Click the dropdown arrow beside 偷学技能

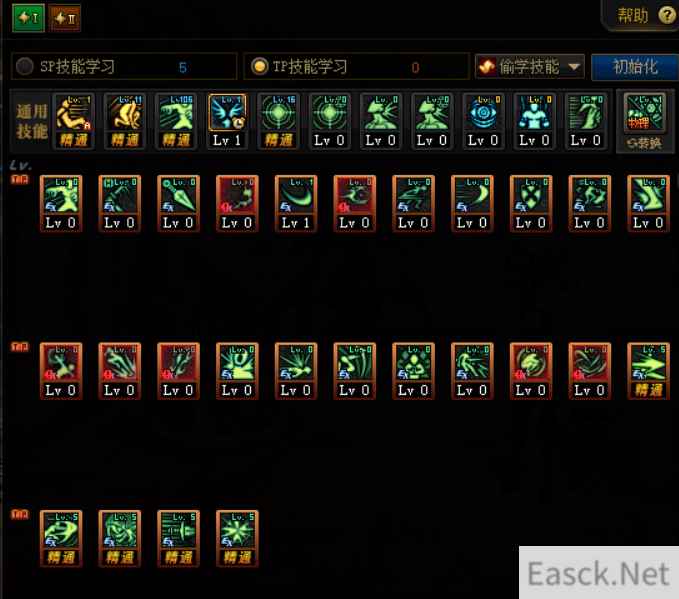[574, 67]
